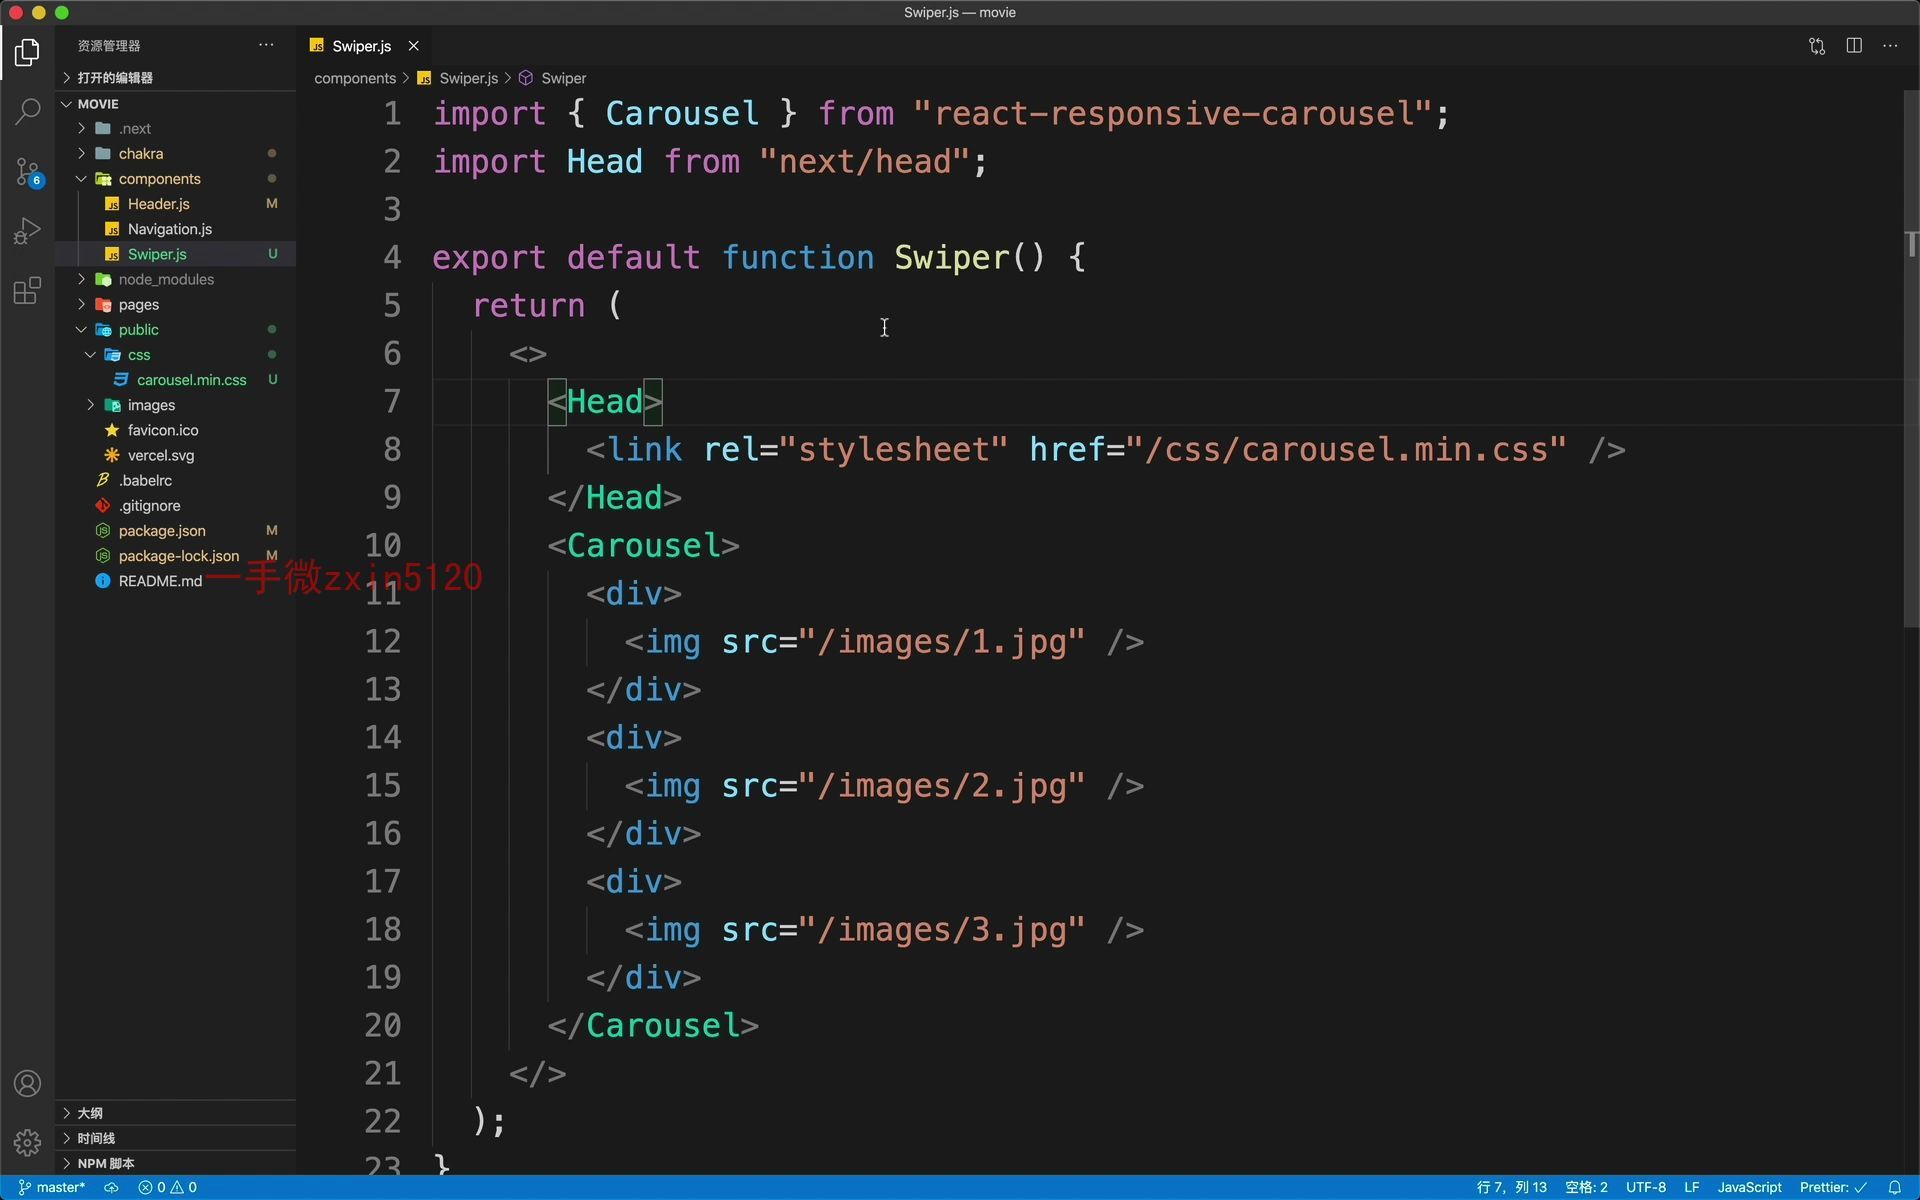Click the notifications bell in status bar
This screenshot has height=1200, width=1920.
tap(1894, 1187)
